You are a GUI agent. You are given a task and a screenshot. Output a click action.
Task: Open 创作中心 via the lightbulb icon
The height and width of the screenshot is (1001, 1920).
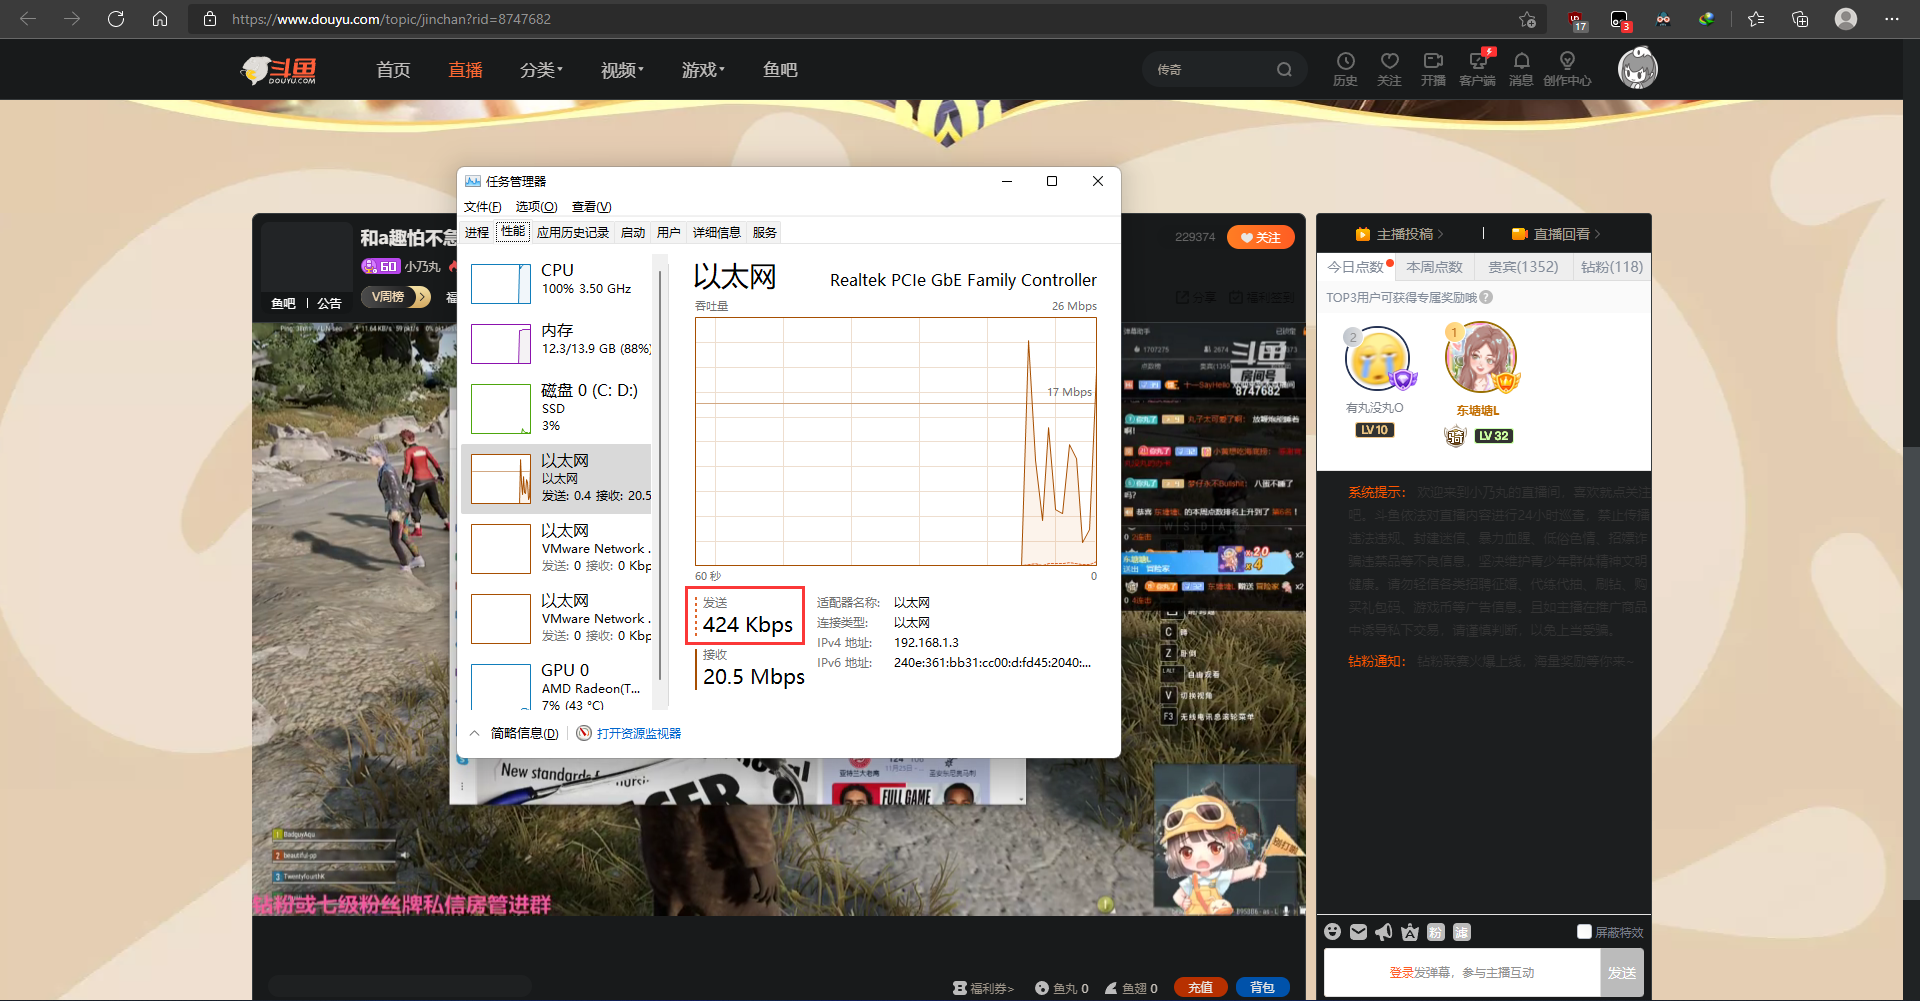point(1568,68)
